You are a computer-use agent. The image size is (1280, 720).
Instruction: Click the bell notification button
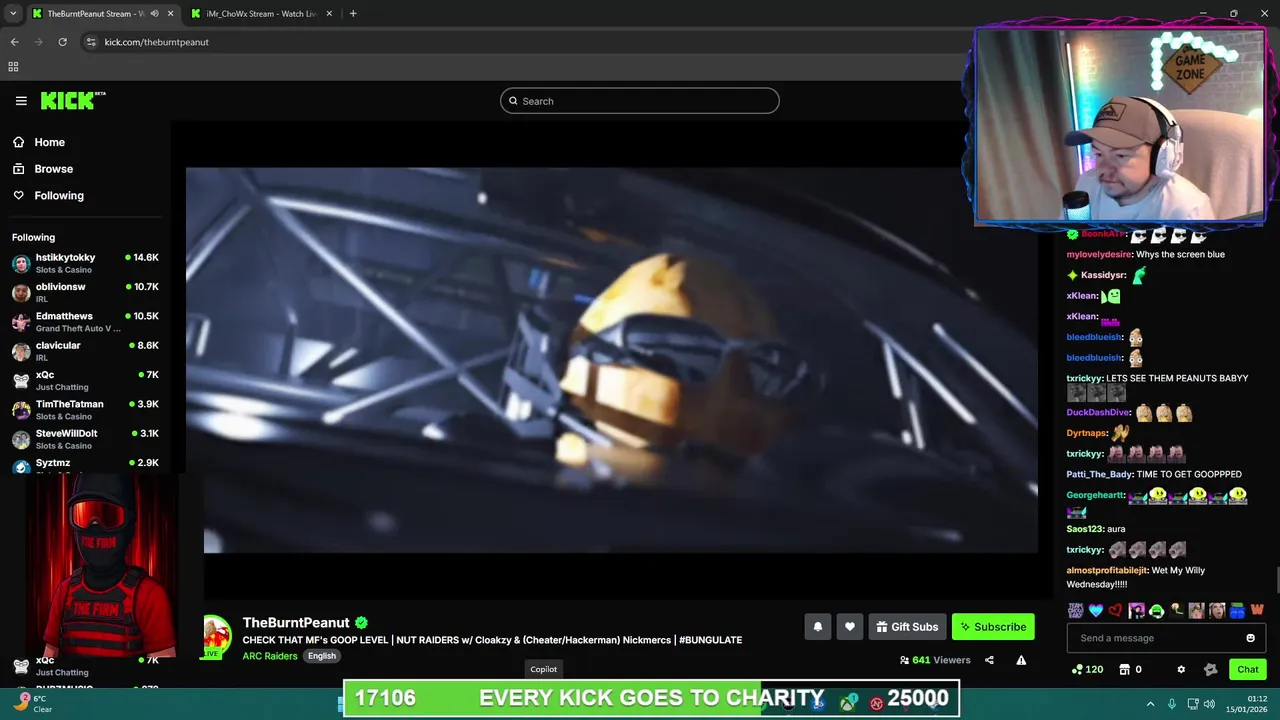click(817, 627)
